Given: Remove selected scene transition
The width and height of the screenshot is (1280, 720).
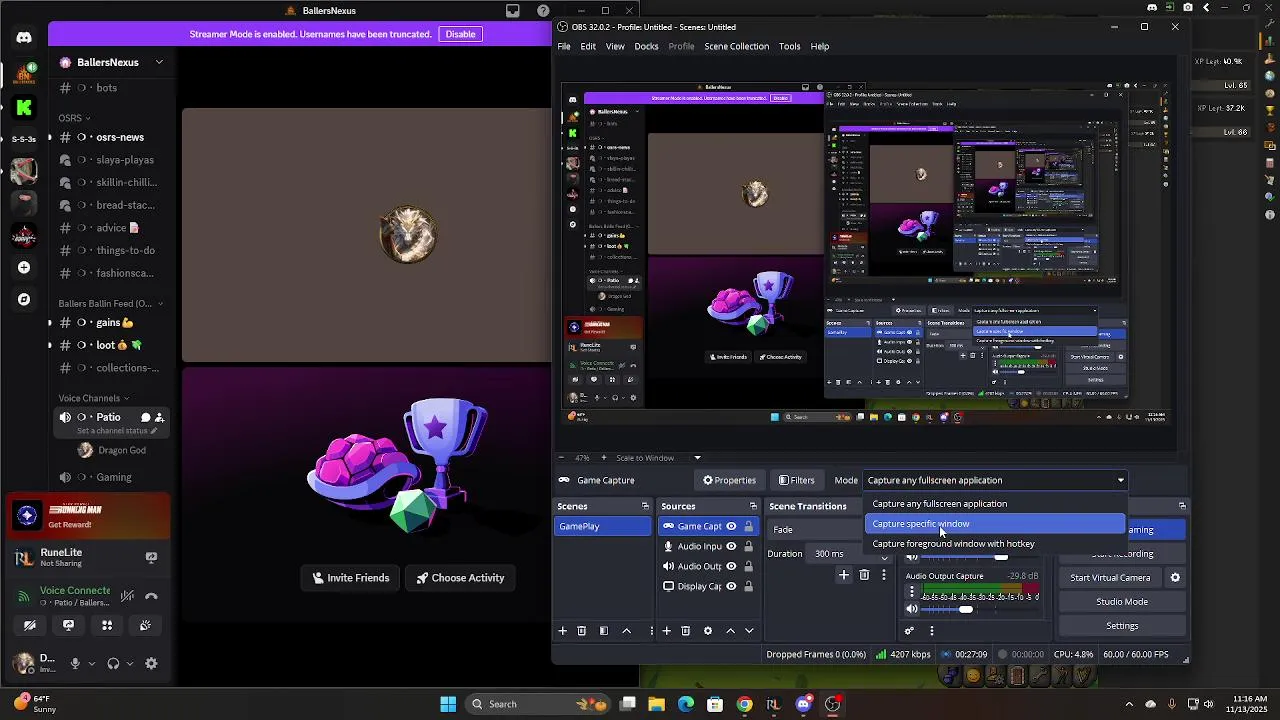Looking at the screenshot, I should pos(864,575).
